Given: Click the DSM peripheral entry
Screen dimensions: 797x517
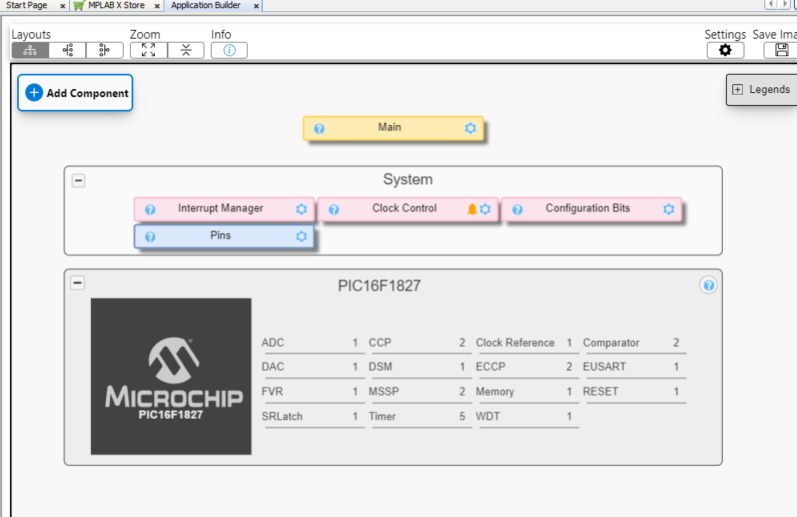Looking at the screenshot, I should tap(418, 367).
